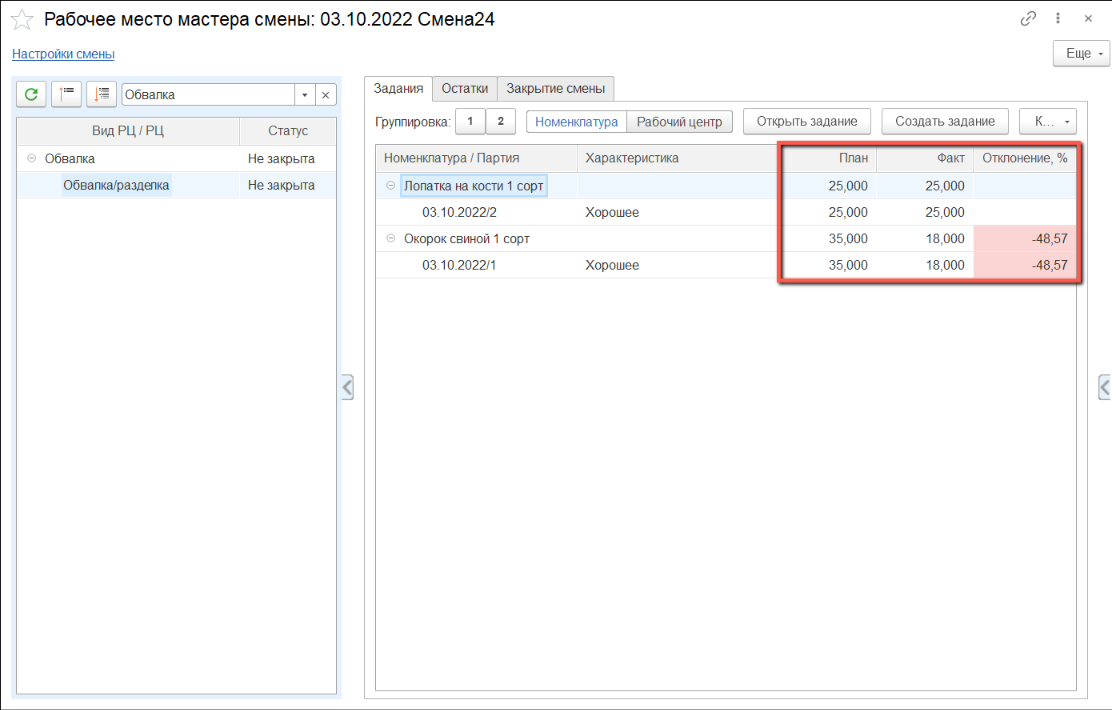Viewport: 1112px width, 710px height.
Task: Collapse the left panel with arrow handle
Action: pos(347,387)
